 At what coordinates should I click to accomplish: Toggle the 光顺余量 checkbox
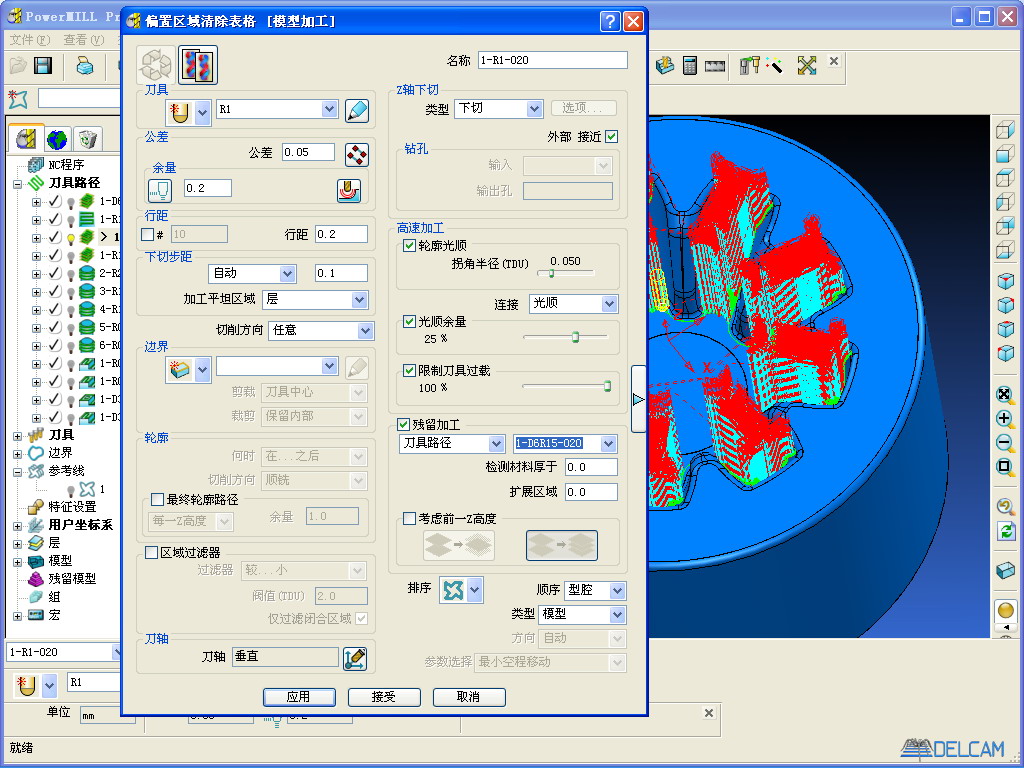point(409,321)
